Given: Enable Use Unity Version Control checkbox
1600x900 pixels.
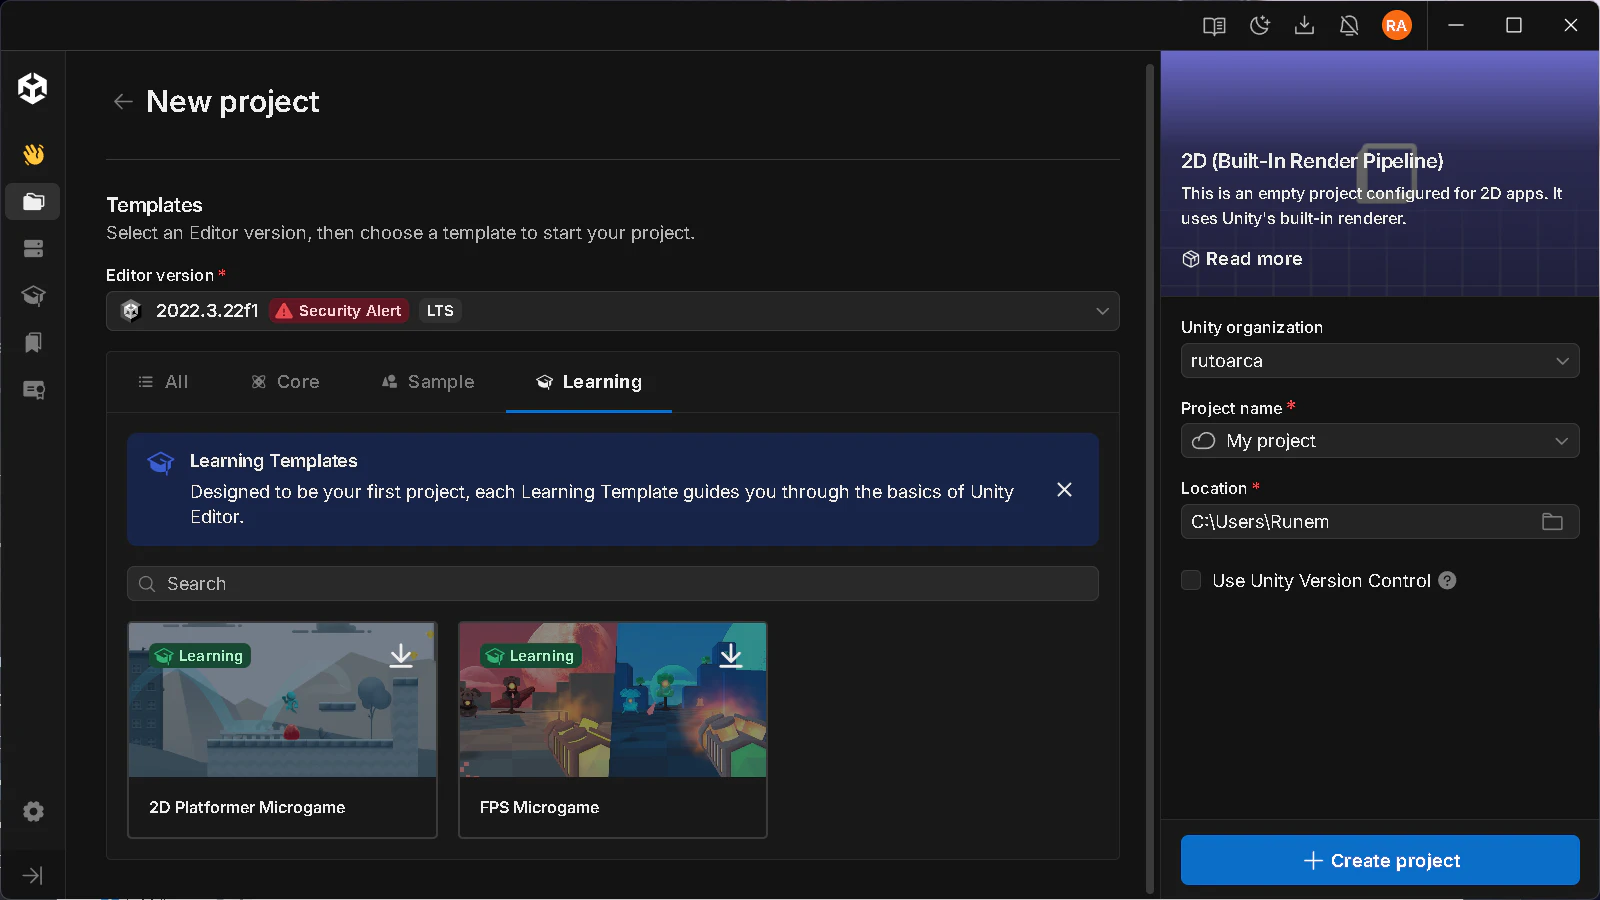Looking at the screenshot, I should click(1191, 581).
